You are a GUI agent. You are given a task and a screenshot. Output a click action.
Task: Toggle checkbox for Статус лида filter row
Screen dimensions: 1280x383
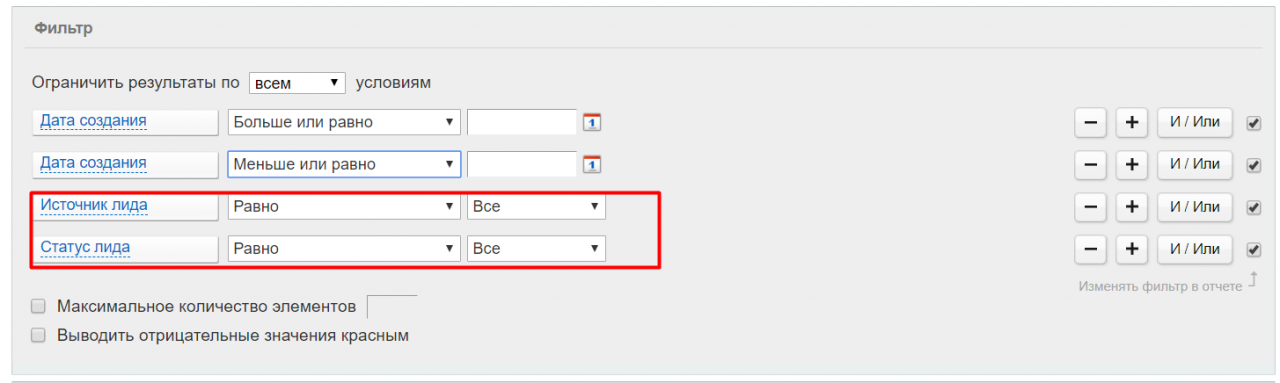[1254, 250]
